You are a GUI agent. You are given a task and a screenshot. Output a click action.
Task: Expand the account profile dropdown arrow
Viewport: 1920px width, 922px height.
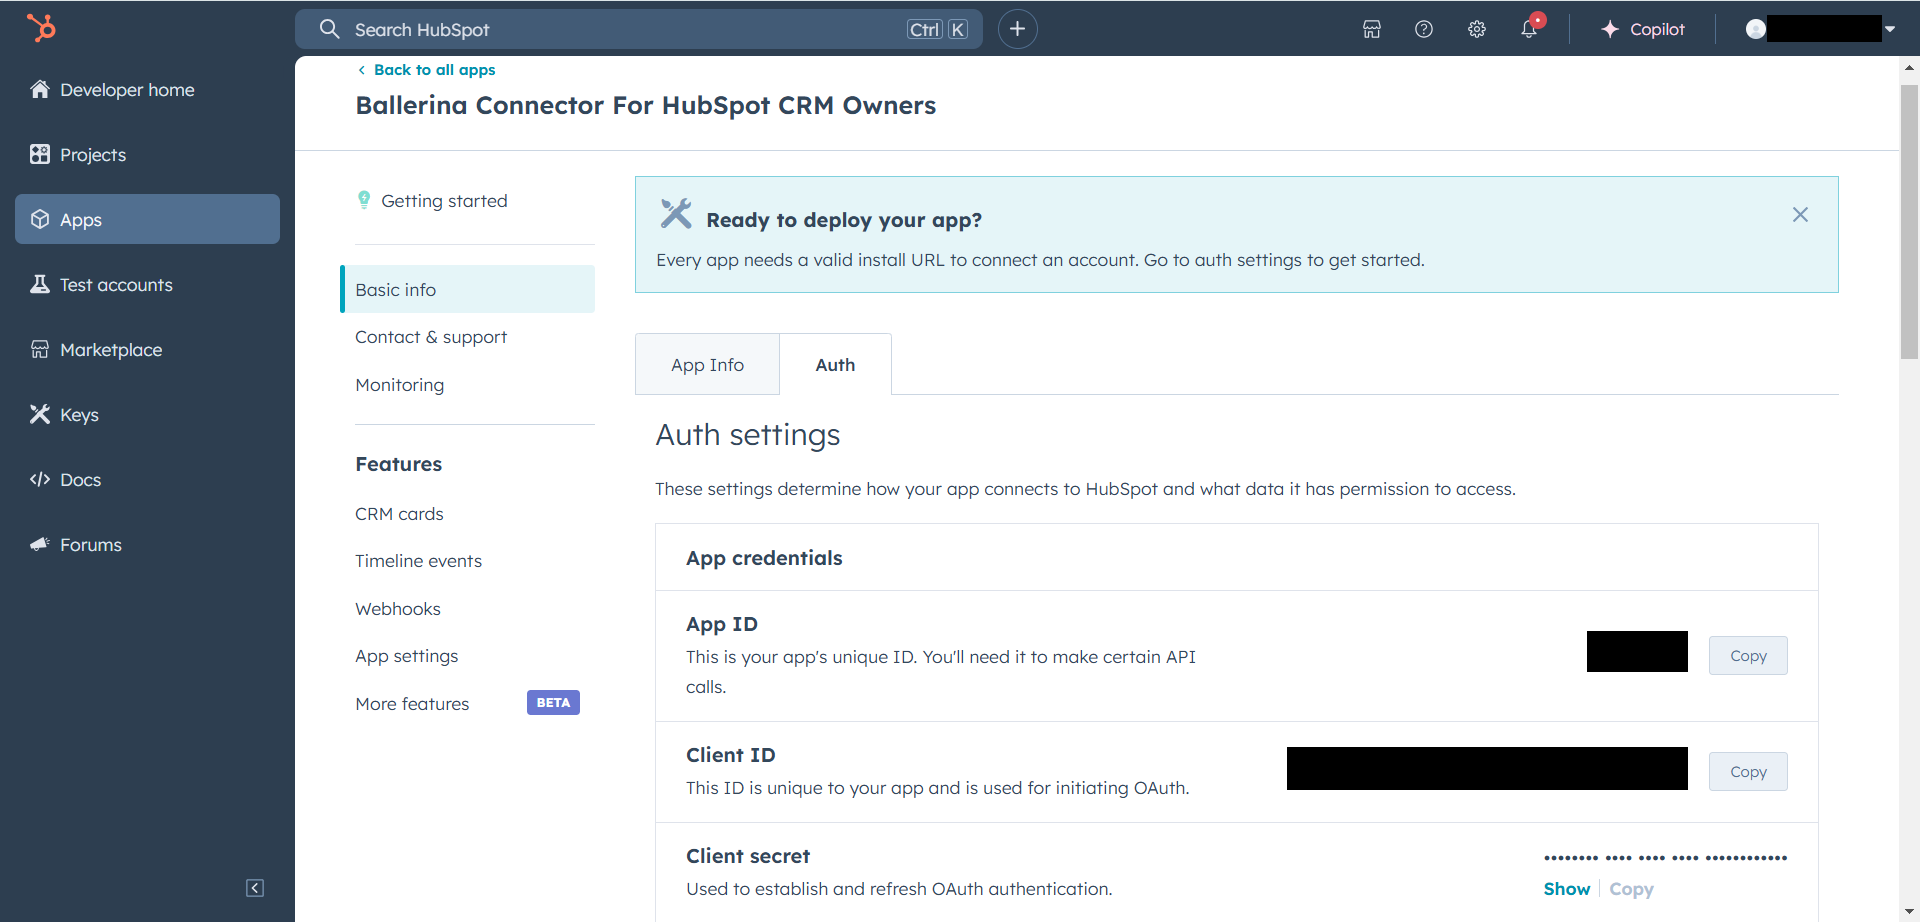tap(1890, 29)
